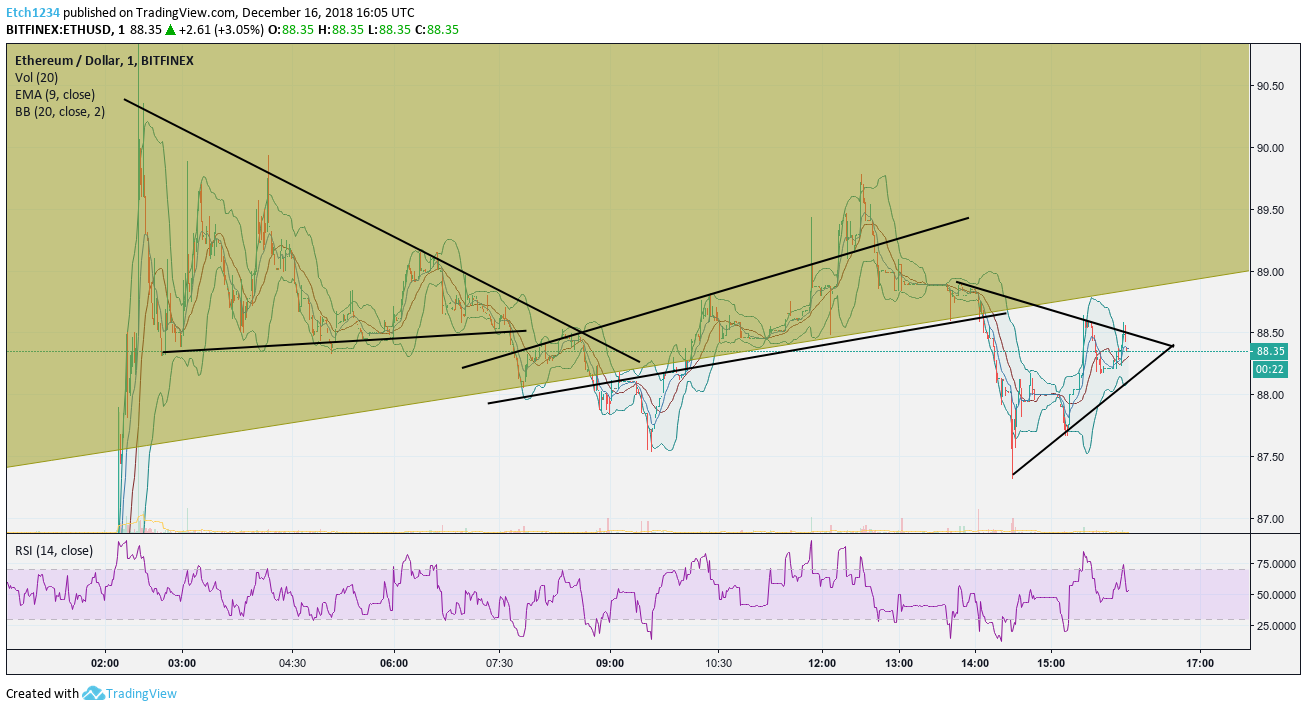Click the 04:30 time axis label
Viewport: 1307px width, 711px height.
291,663
